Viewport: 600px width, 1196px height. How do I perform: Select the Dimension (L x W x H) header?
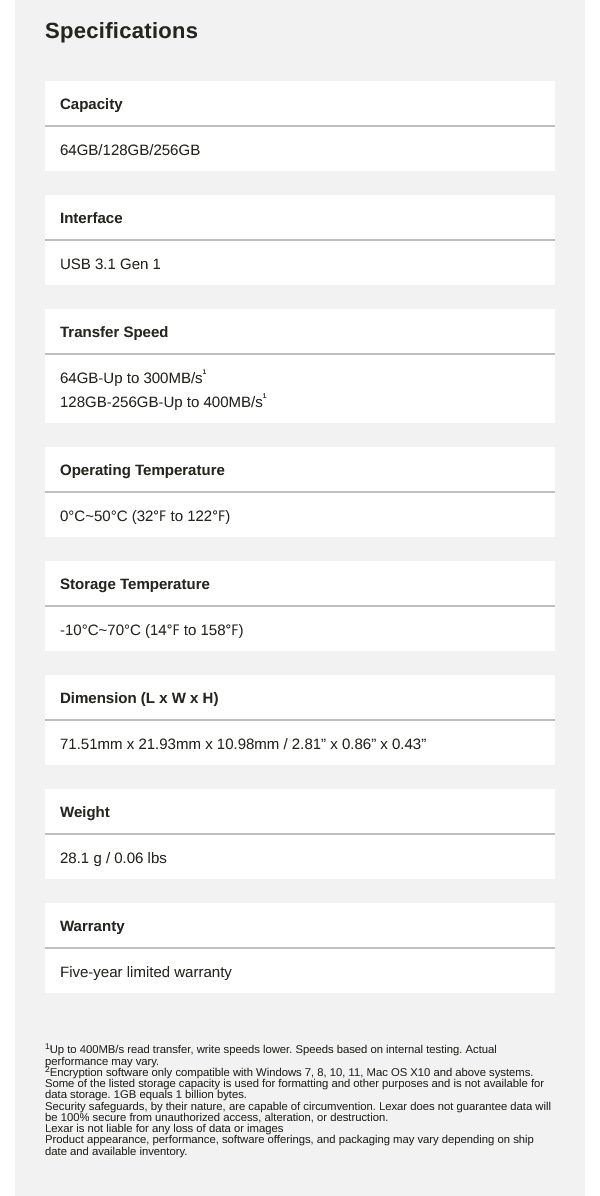pyautogui.click(x=300, y=698)
